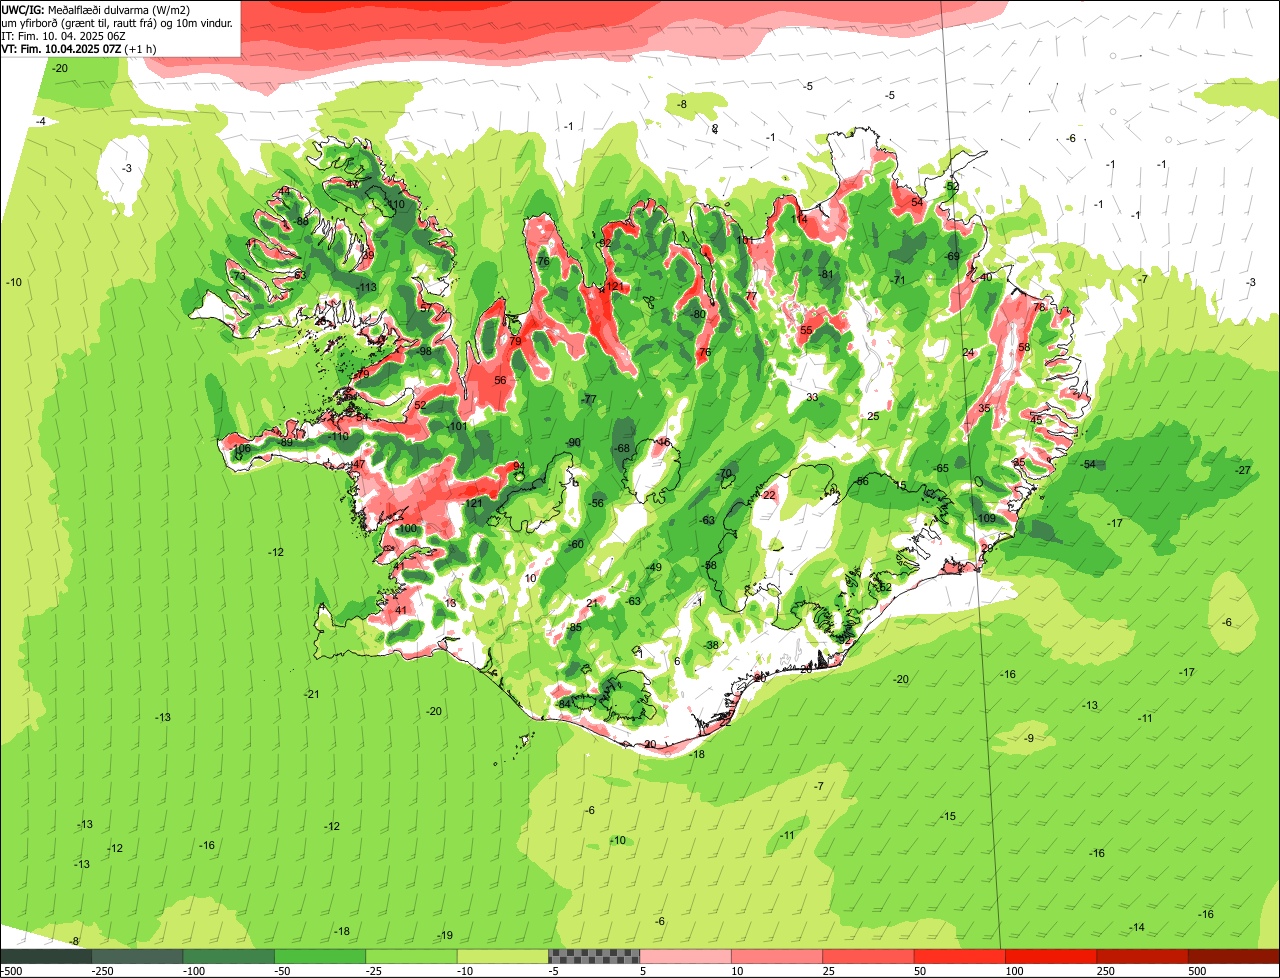Click the map value '109' in the southeast

click(x=987, y=518)
